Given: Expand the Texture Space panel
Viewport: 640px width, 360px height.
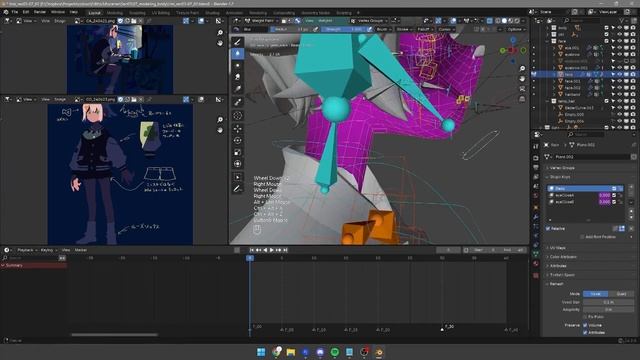Looking at the screenshot, I should (561, 275).
